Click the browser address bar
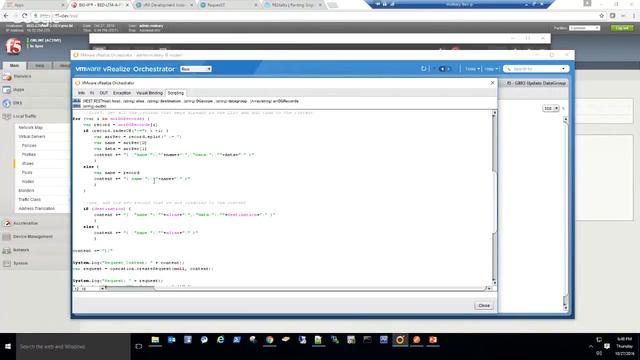Image resolution: width=640 pixels, height=360 pixels. (x=314, y=16)
